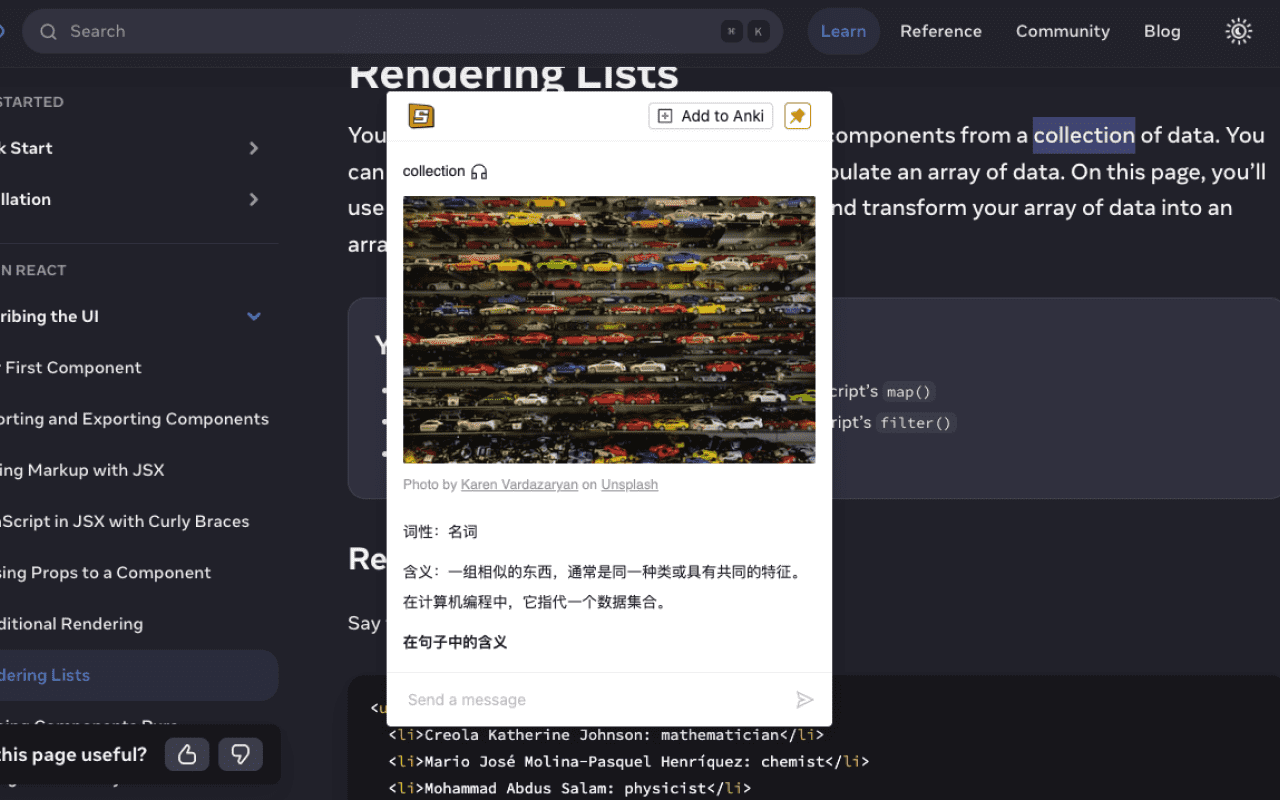Collapse the Describing the UI section
Image resolution: width=1280 pixels, height=800 pixels.
[253, 316]
